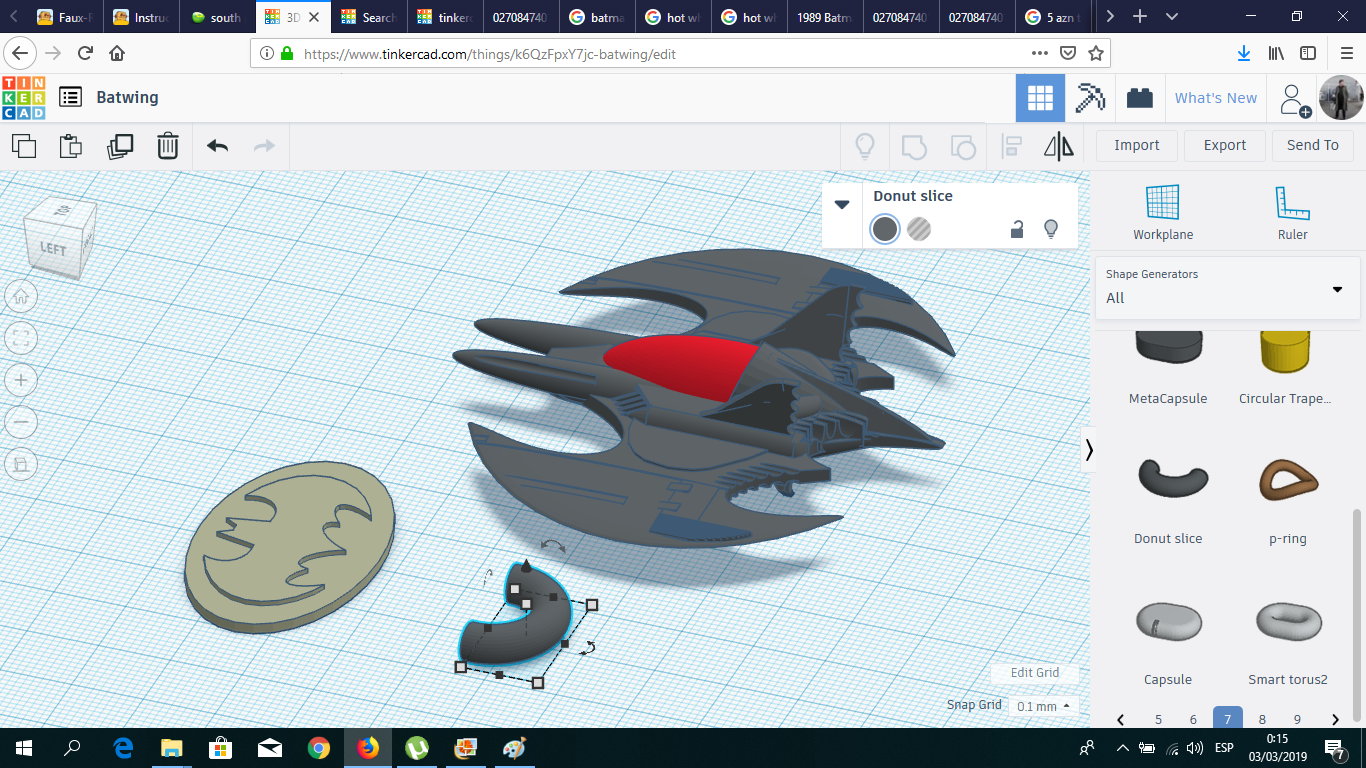Screen dimensions: 1366x768
Task: Click the invite collaborator icon
Action: point(1293,98)
